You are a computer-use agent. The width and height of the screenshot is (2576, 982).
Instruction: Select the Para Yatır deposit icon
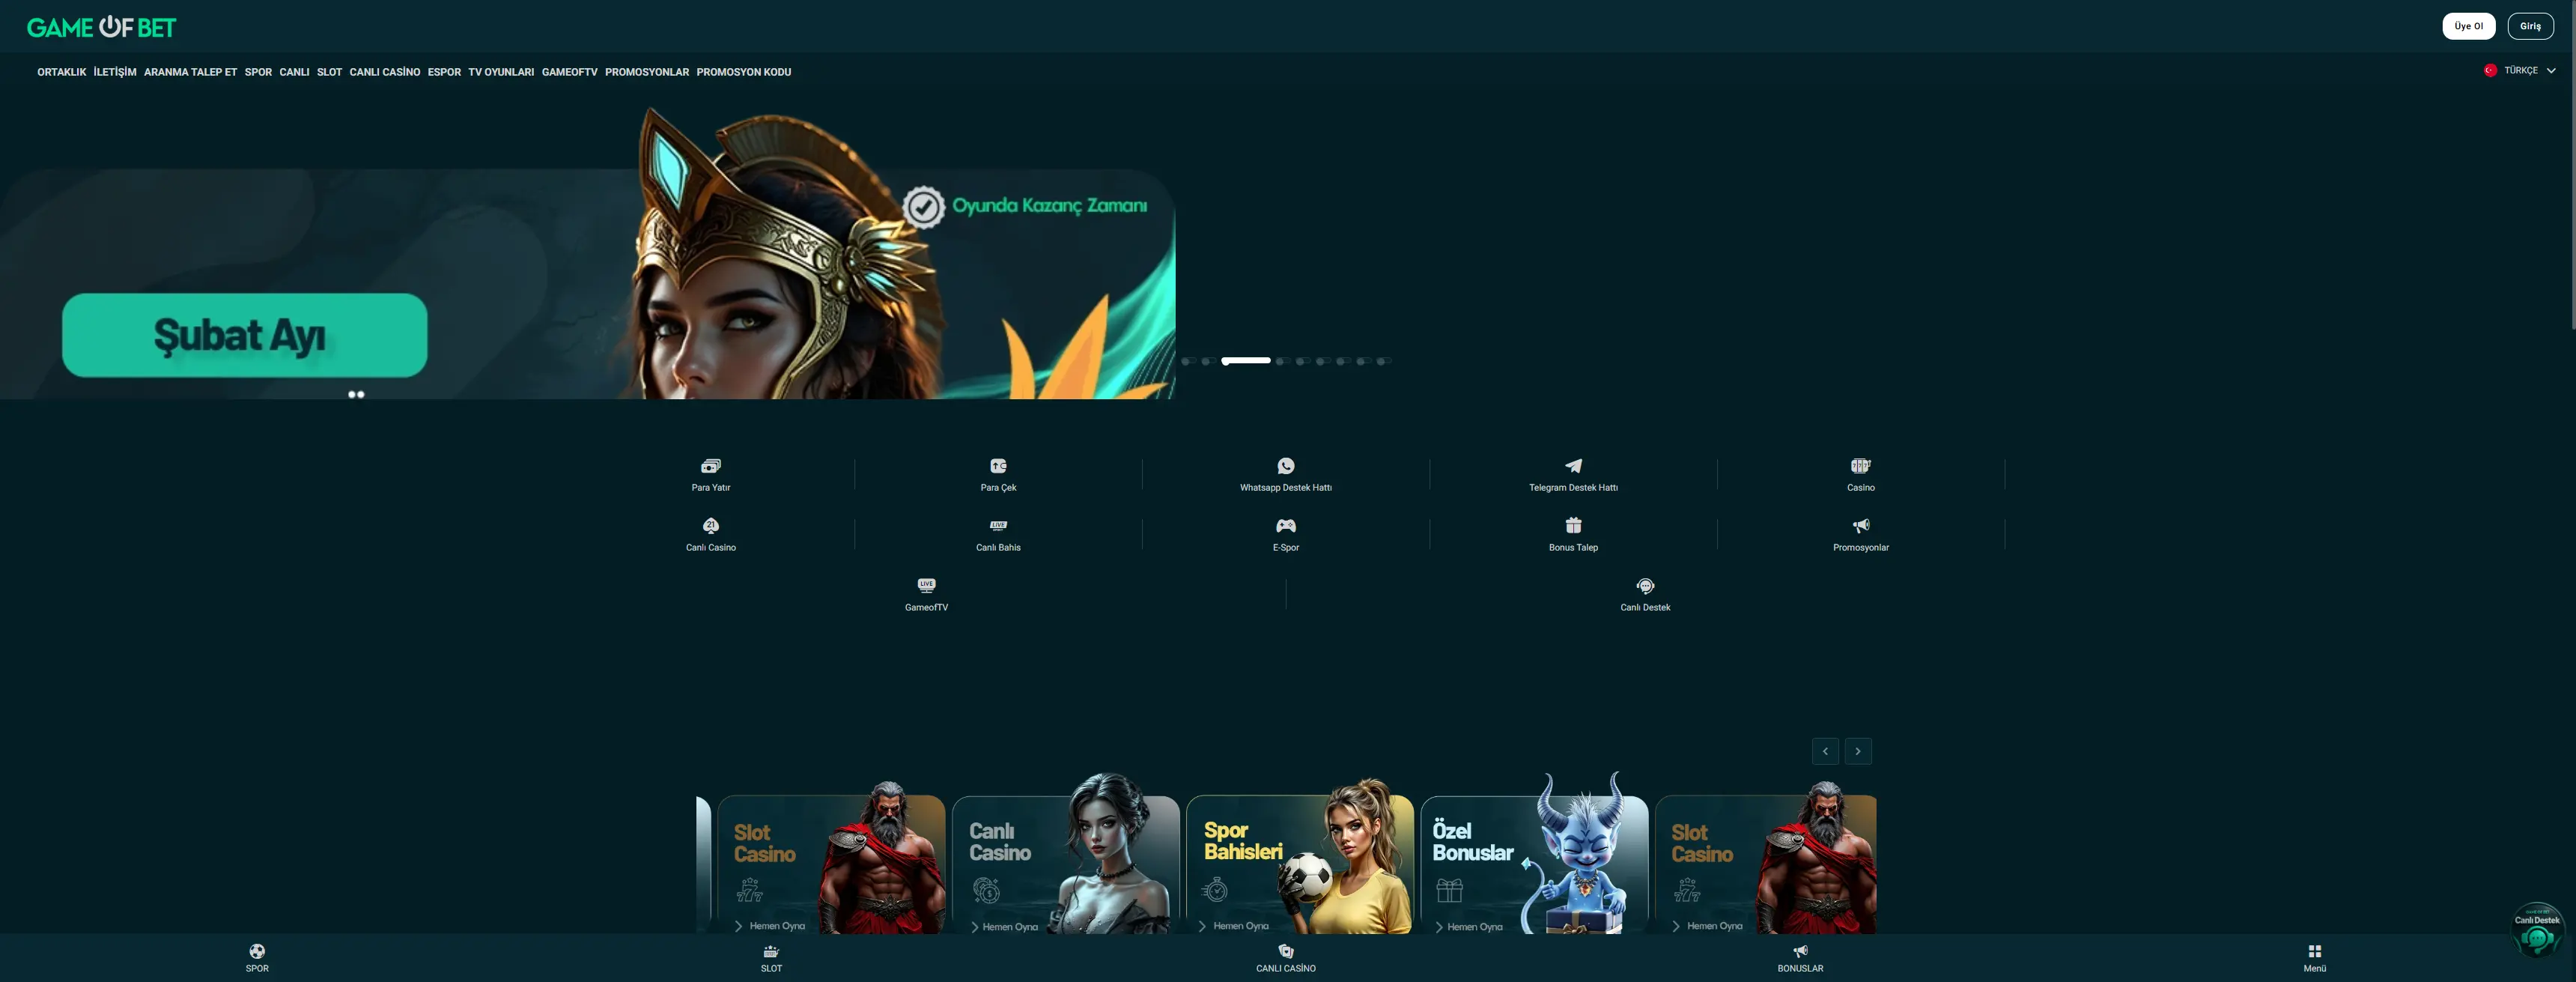pos(710,466)
